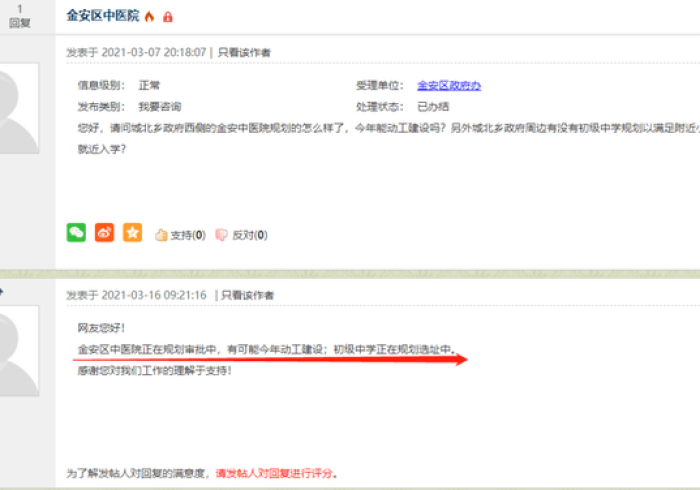This screenshot has height=490, width=700.
Task: Click the timestamp 2021-03-16 09:21:16
Action: [x=154, y=295]
